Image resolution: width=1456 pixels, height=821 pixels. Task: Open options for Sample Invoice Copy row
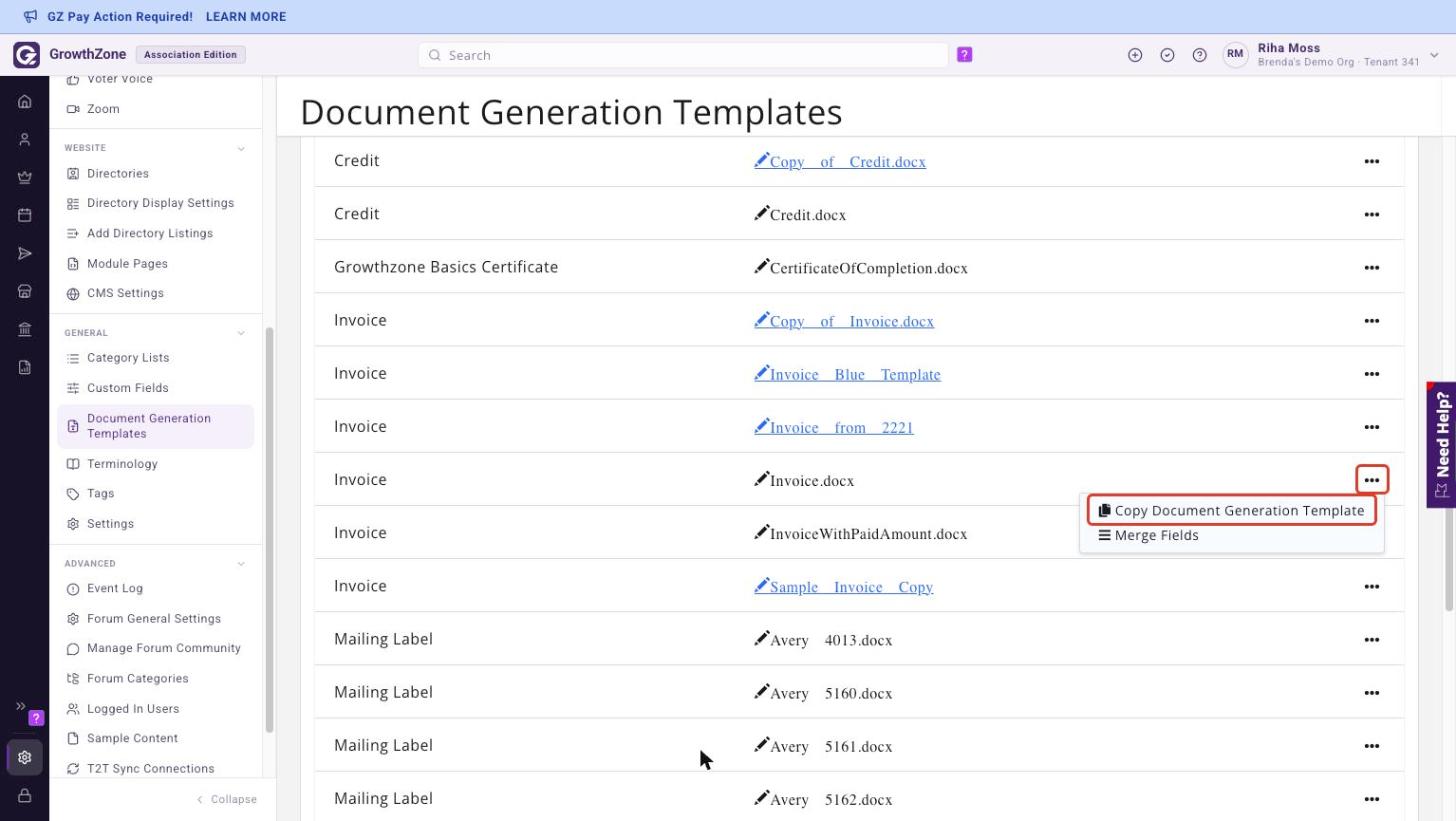tap(1372, 586)
